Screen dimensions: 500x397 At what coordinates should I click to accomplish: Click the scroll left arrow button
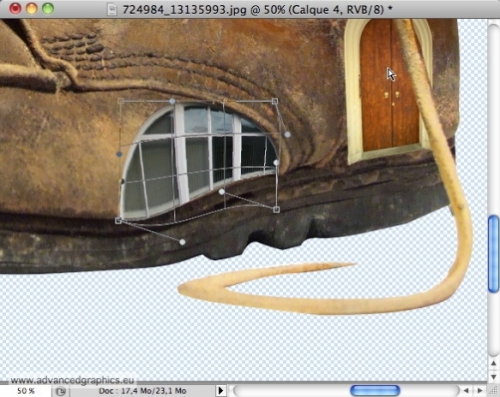pos(466,390)
